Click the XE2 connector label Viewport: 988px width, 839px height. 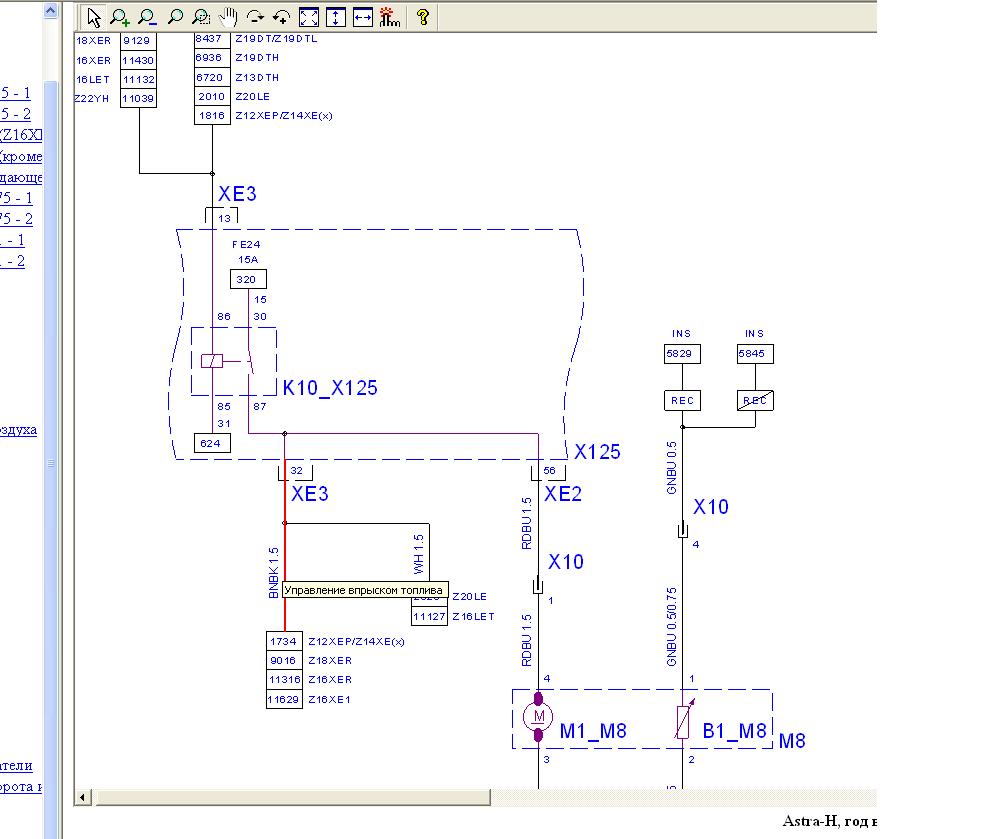[563, 494]
